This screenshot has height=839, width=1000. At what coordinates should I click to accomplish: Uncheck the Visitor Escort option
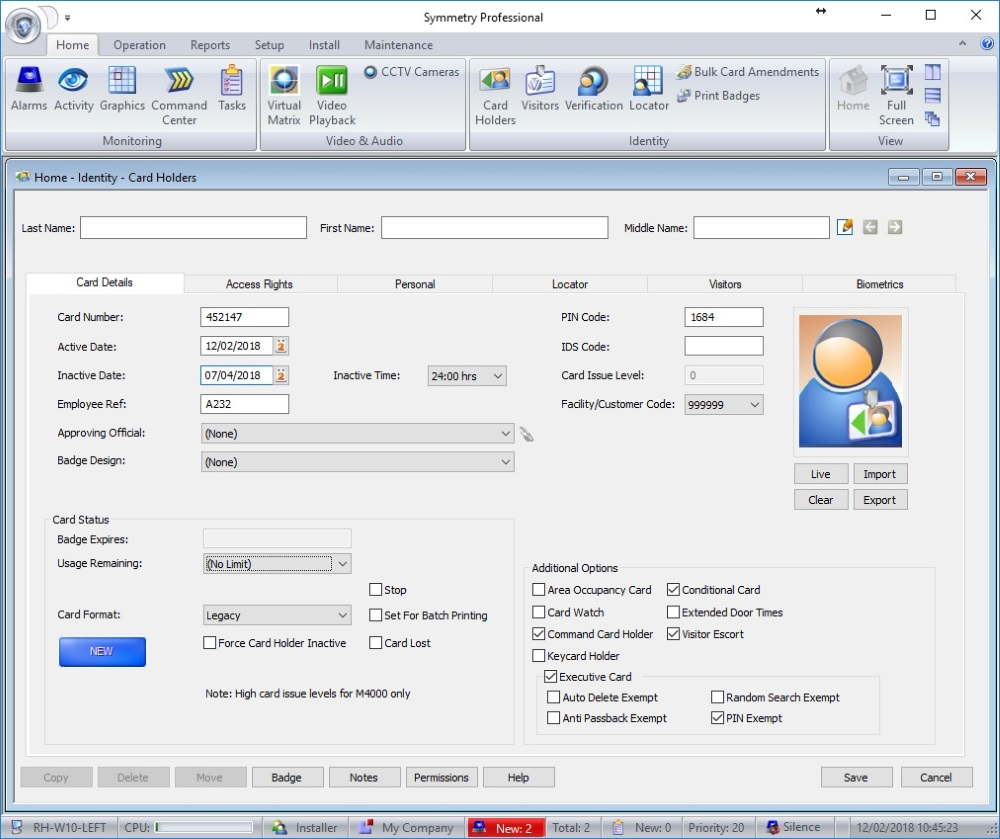coord(674,634)
